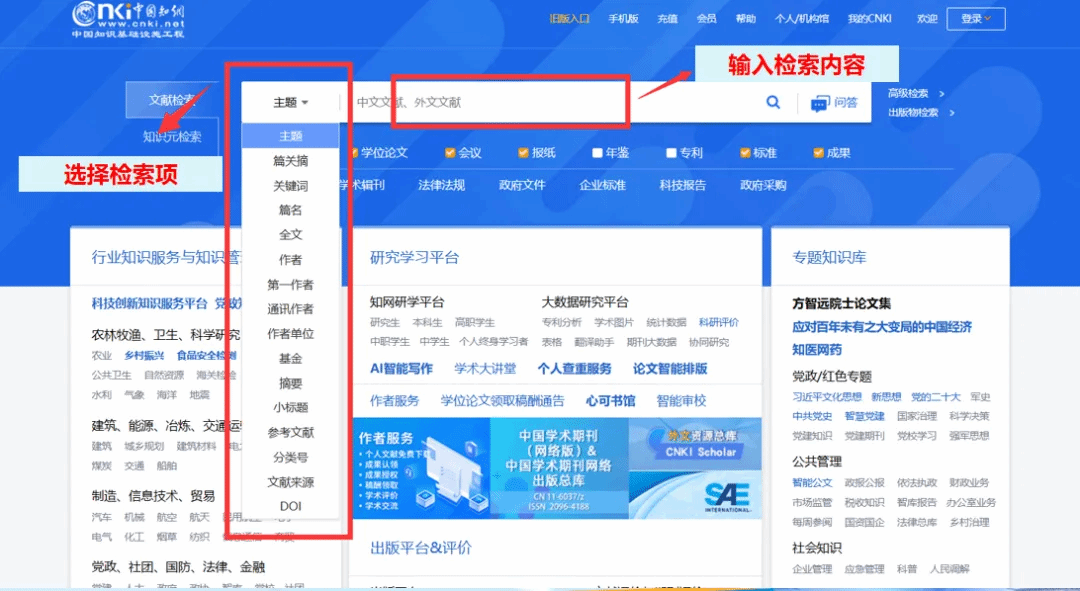
Task: Open 知医网药 link
Action: coord(817,350)
